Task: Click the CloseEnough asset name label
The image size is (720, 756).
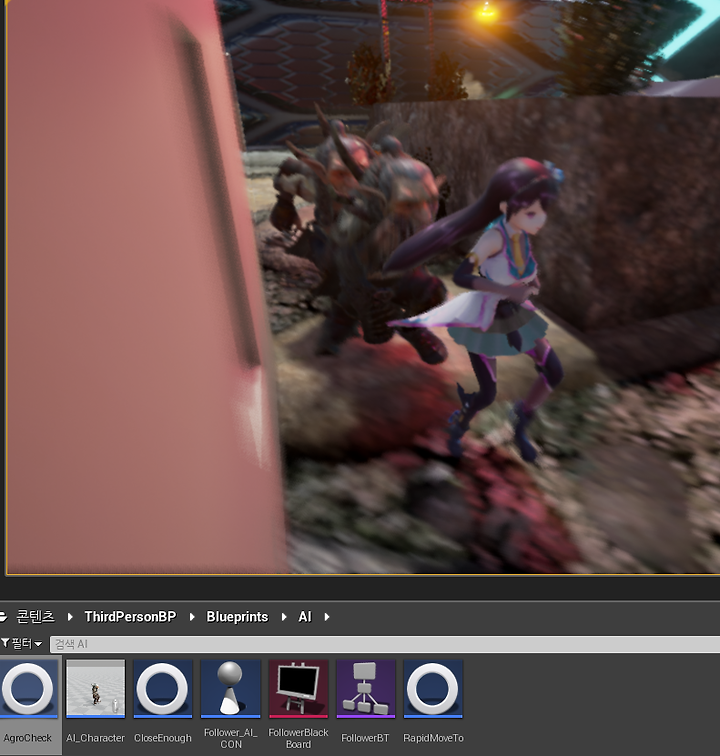Action: click(163, 738)
